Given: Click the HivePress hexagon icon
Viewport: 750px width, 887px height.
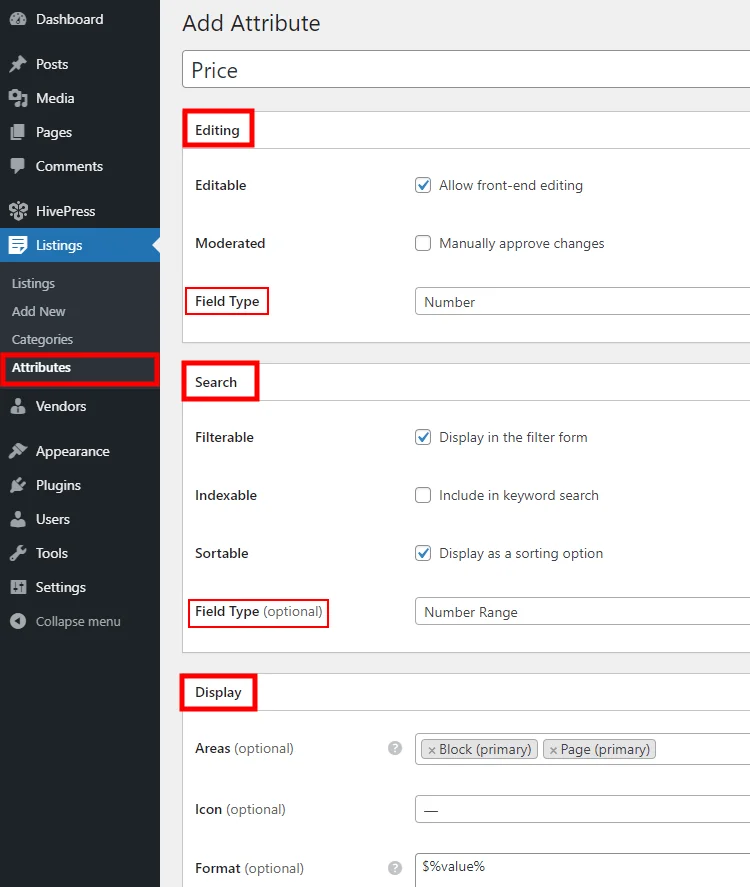Looking at the screenshot, I should point(18,211).
